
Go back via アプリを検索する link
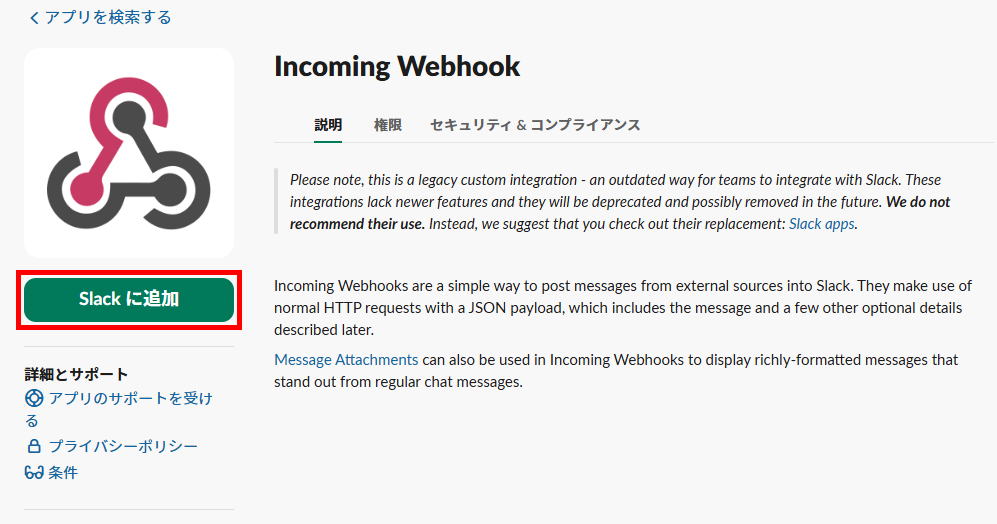pos(108,18)
